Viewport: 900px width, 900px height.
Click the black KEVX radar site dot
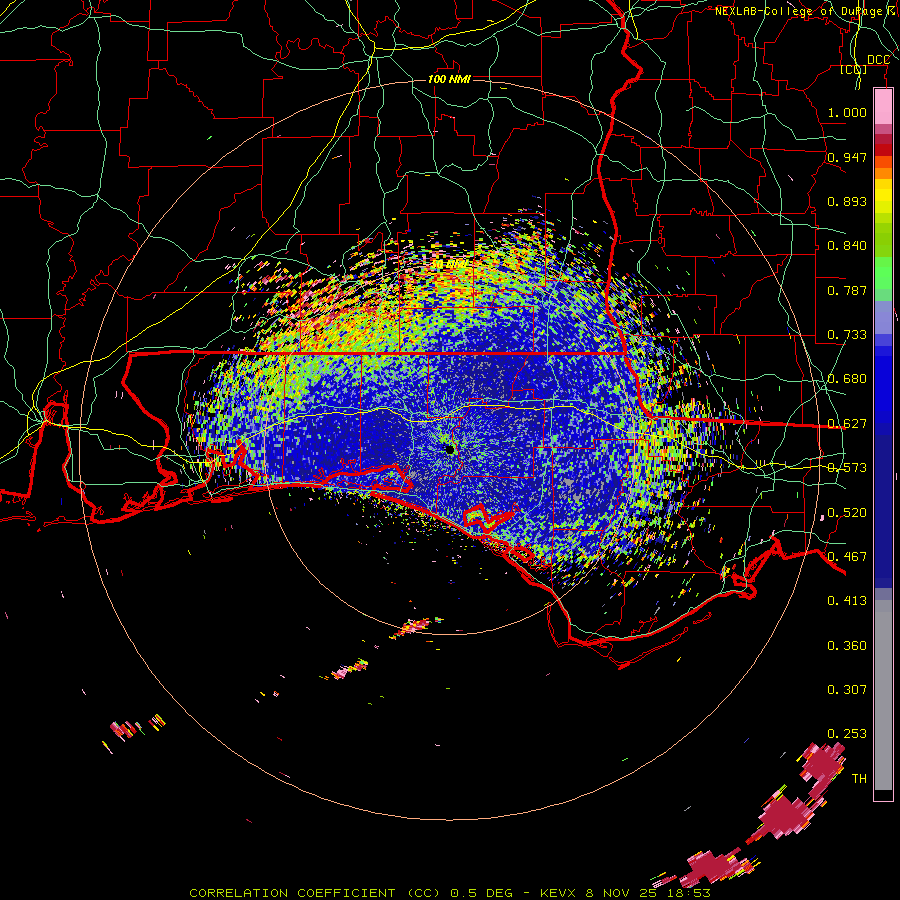(450, 450)
